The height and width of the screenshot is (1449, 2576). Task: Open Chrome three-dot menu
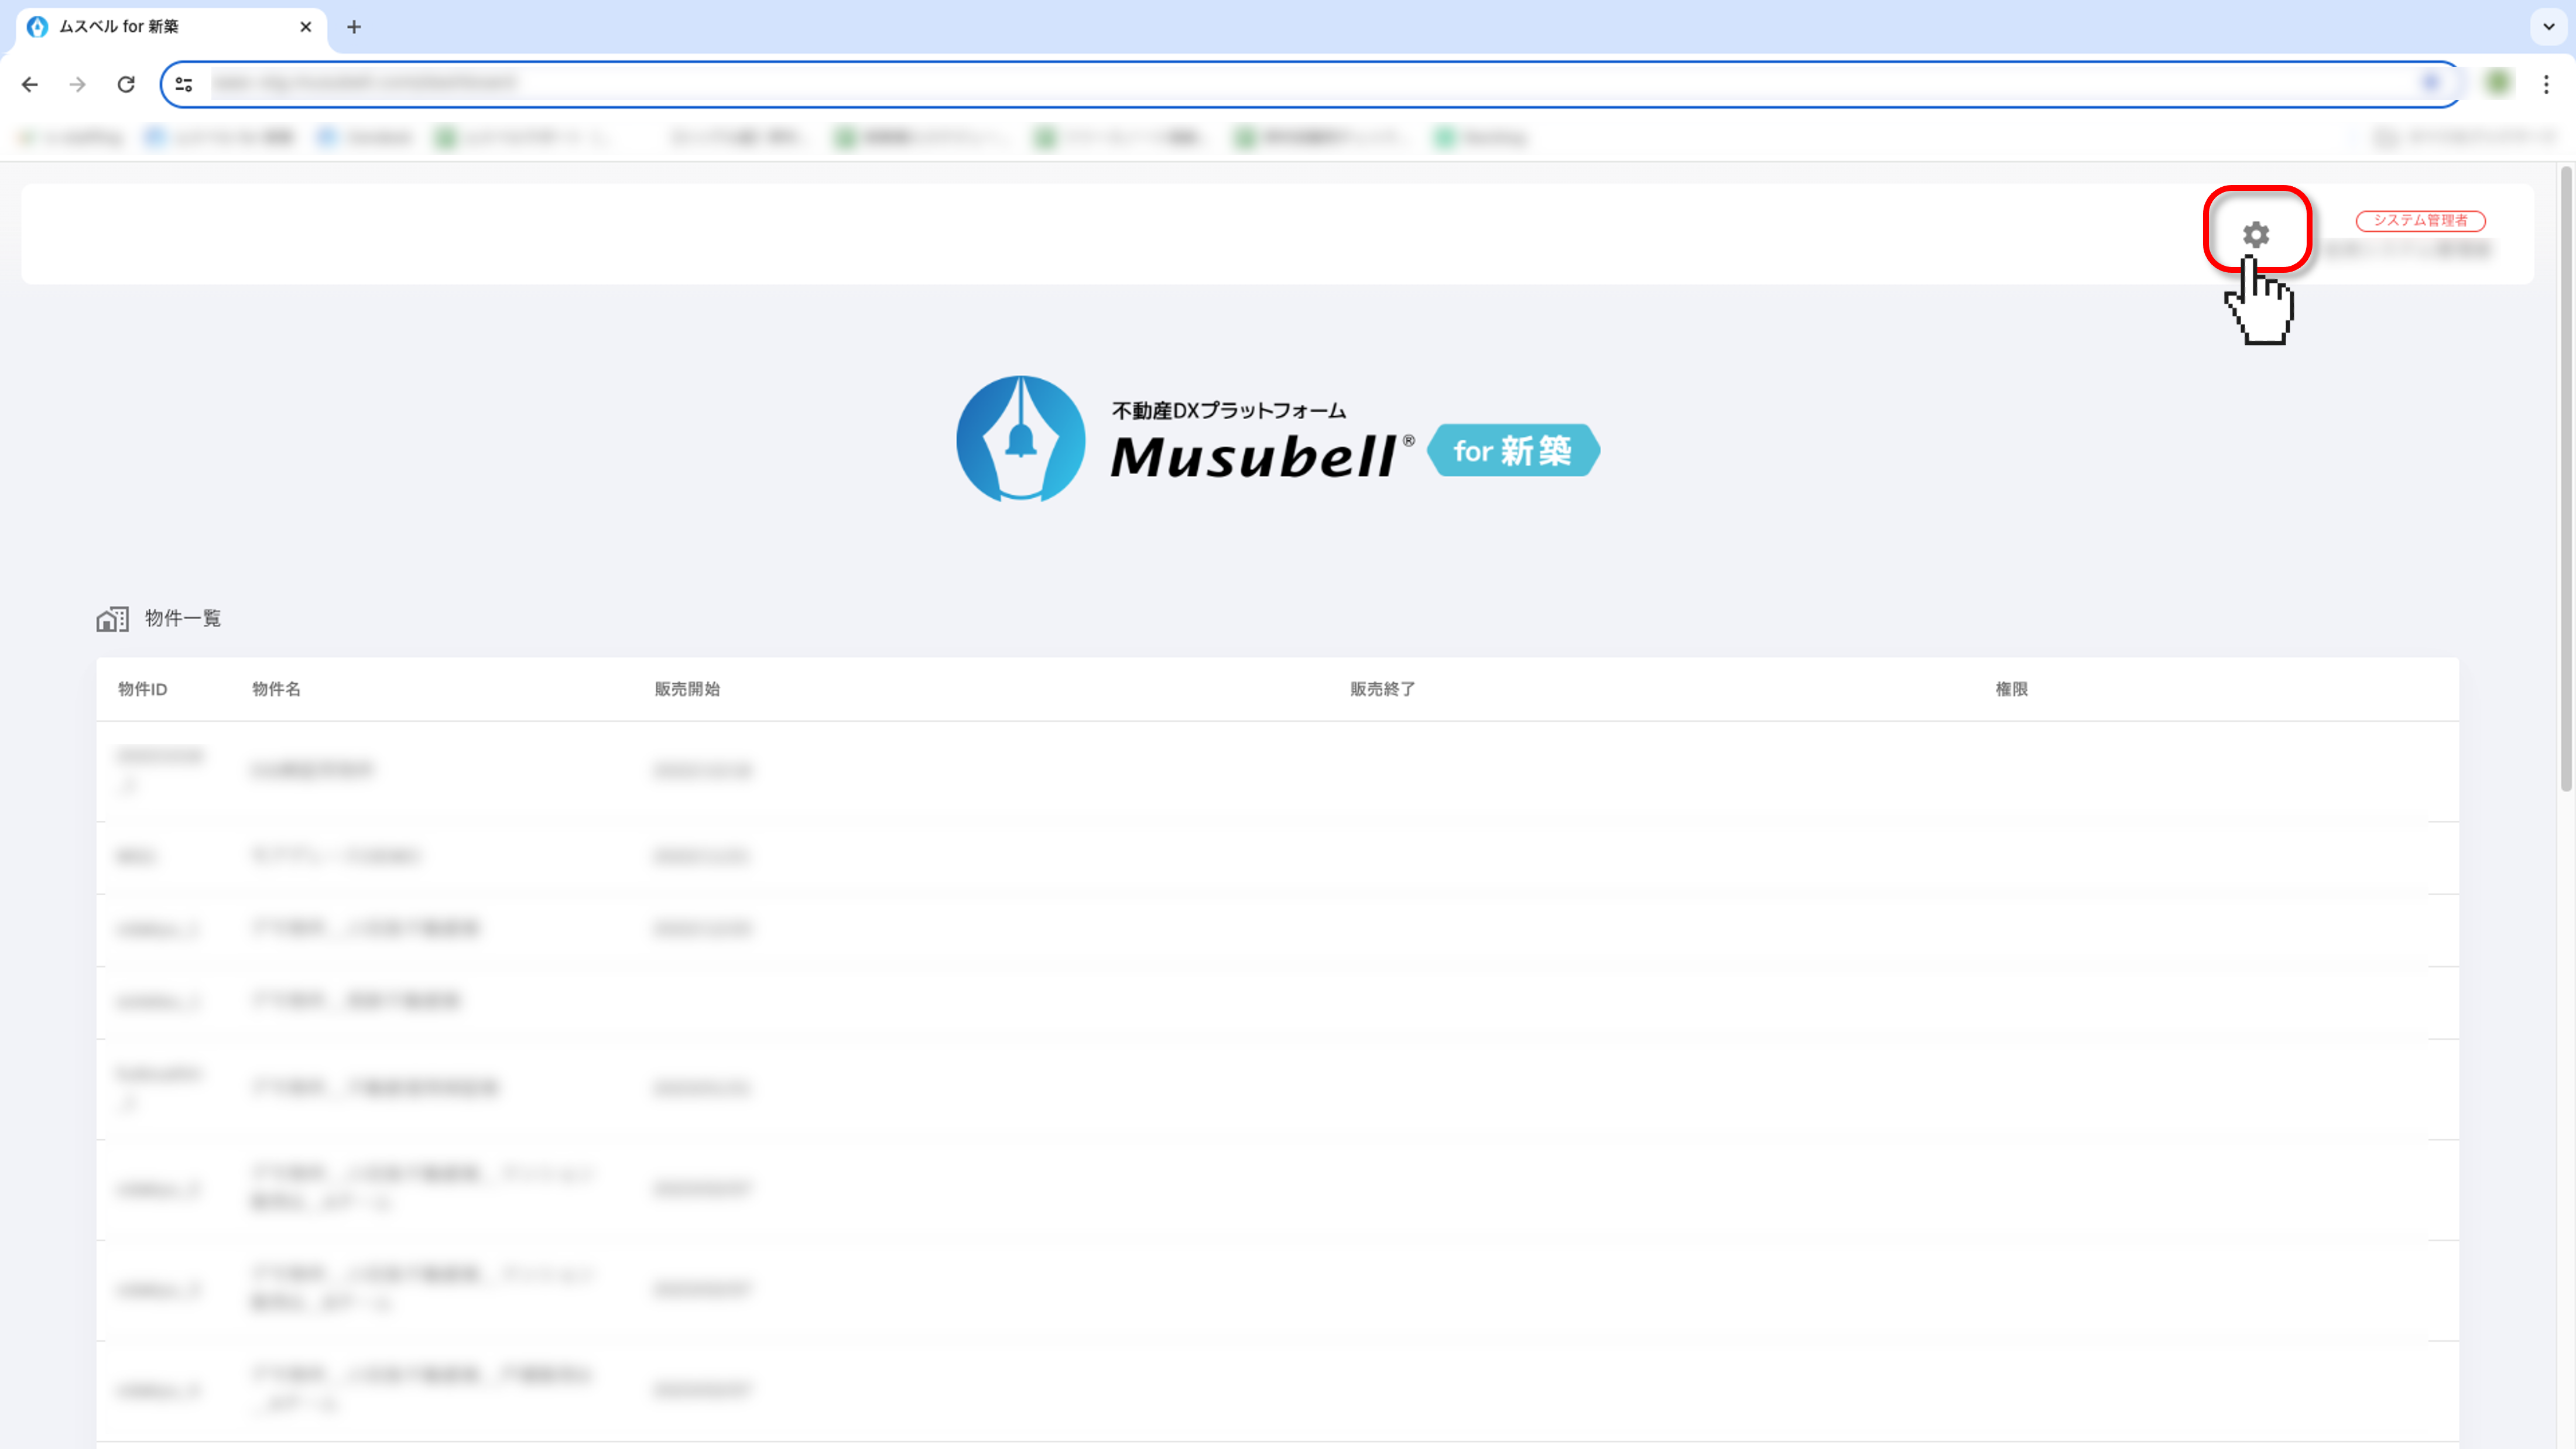2546,85
